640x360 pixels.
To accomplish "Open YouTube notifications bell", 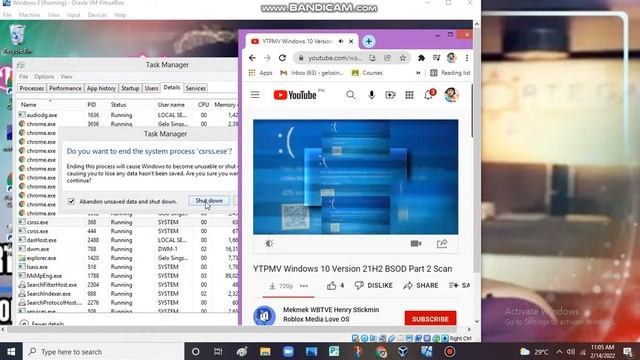I will [x=429, y=95].
